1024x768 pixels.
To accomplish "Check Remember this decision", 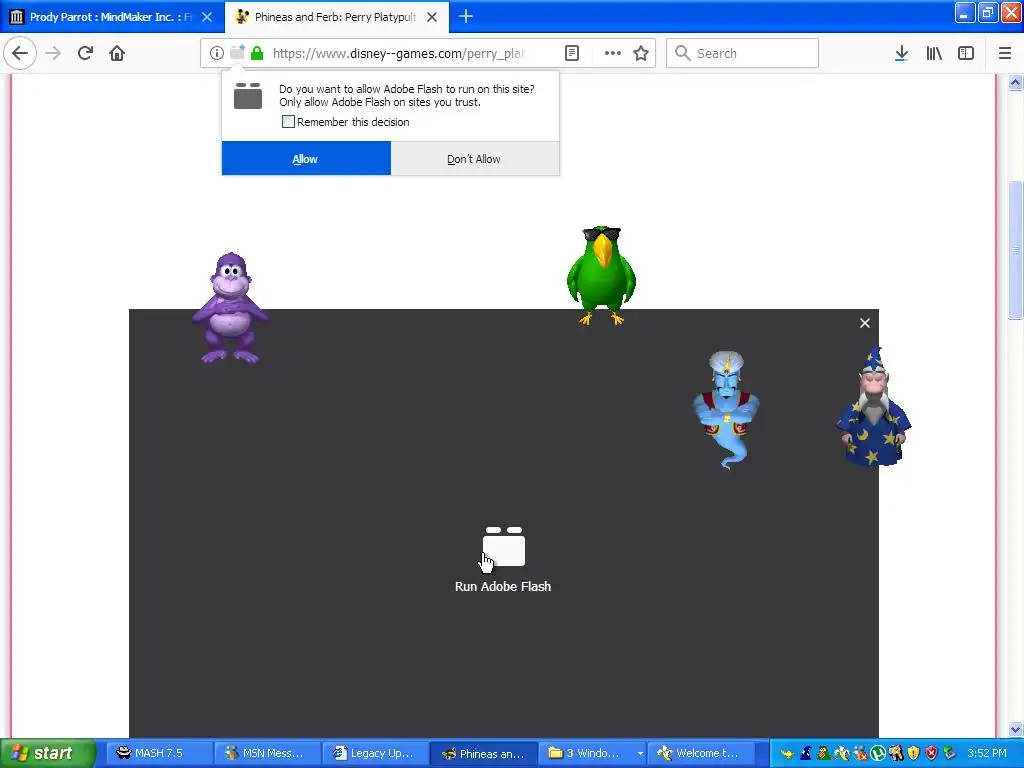I will click(x=288, y=121).
